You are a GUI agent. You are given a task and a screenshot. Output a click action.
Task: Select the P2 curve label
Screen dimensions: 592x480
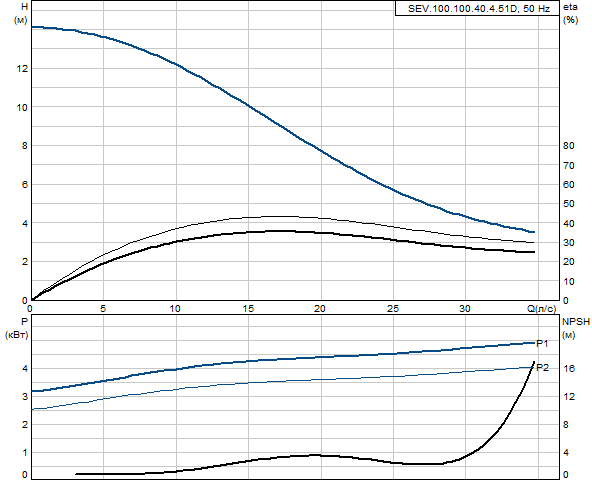coord(543,367)
